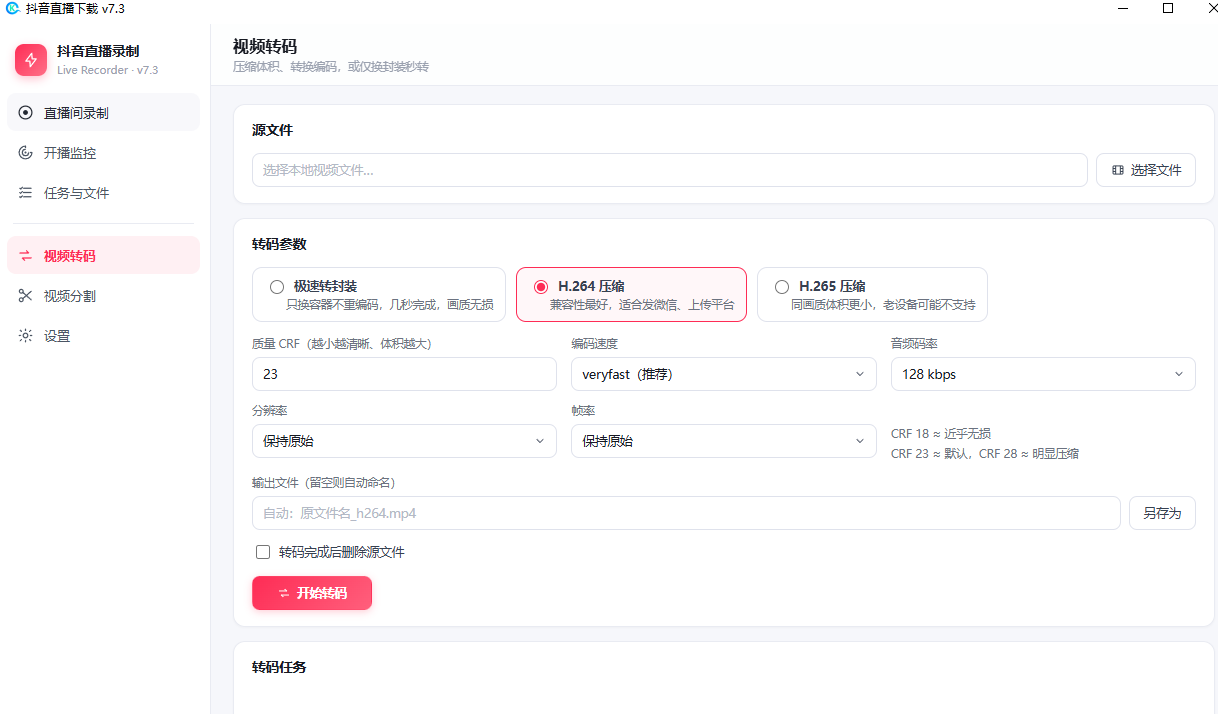Screen dimensions: 1218x714
Task: Minimize the application window
Action: (1122, 8)
